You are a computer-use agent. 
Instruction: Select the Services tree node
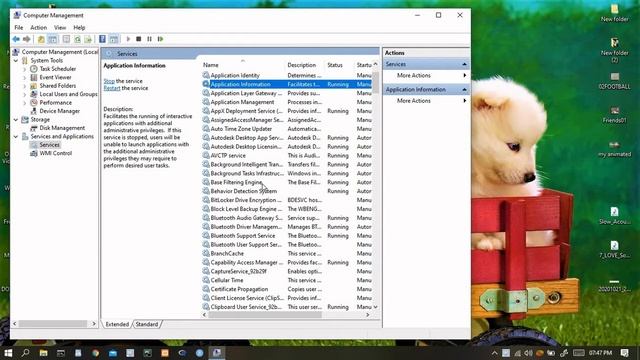49,145
